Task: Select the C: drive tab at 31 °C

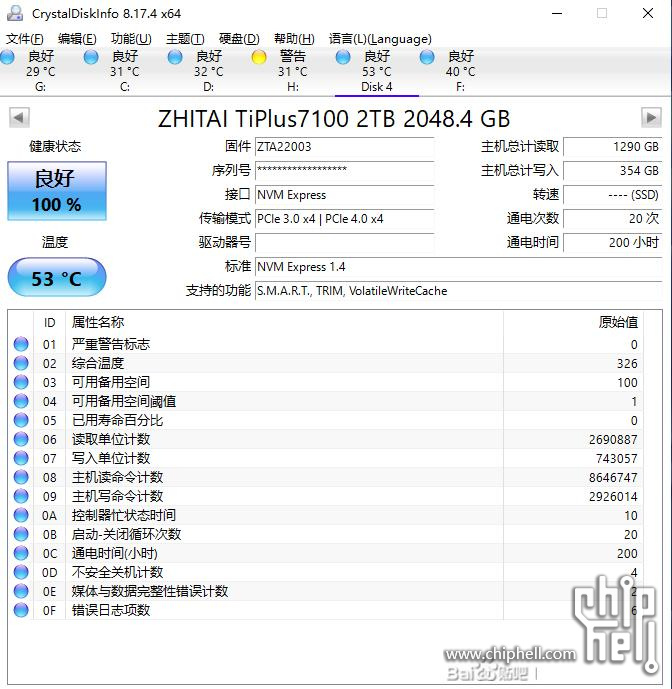Action: (125, 71)
